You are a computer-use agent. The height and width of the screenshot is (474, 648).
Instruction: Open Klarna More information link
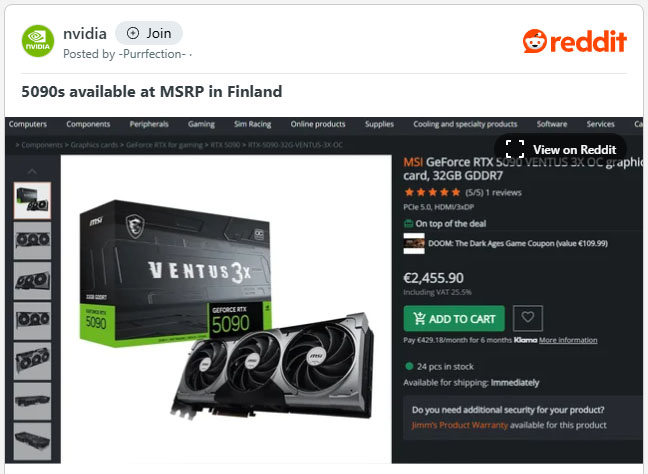click(x=568, y=340)
